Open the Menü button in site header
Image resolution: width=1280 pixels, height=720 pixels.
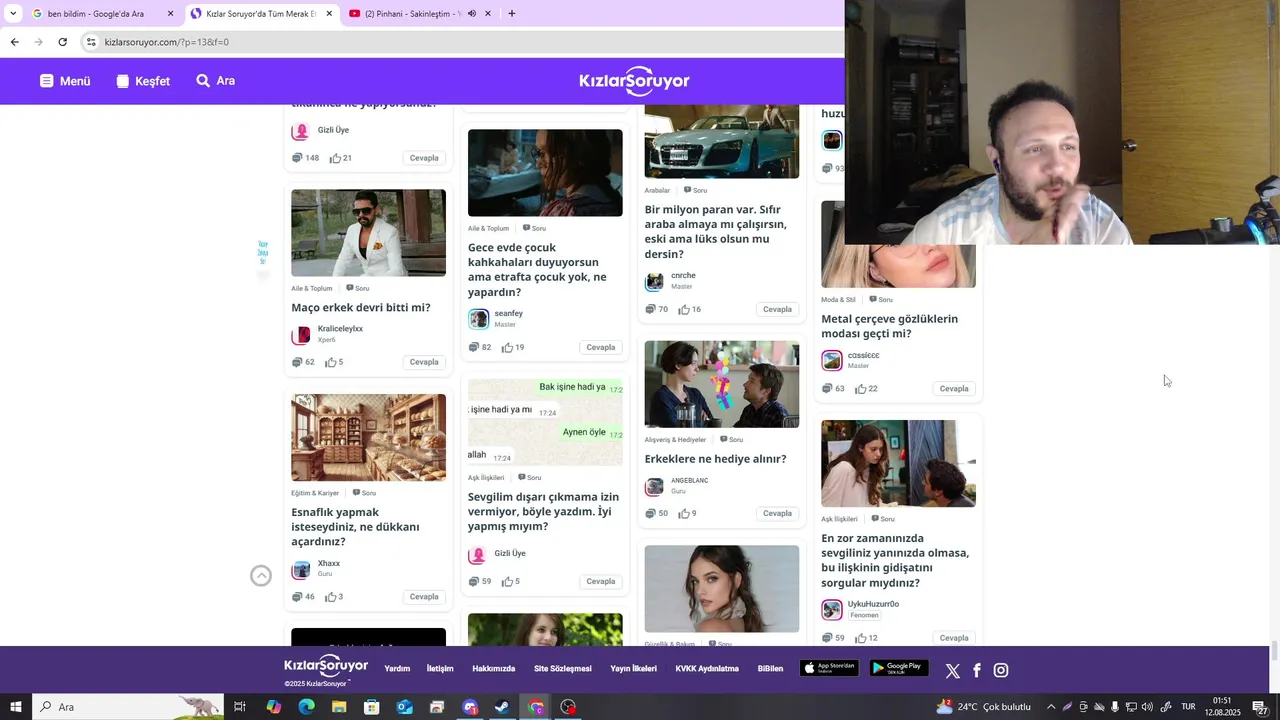pyautogui.click(x=65, y=81)
